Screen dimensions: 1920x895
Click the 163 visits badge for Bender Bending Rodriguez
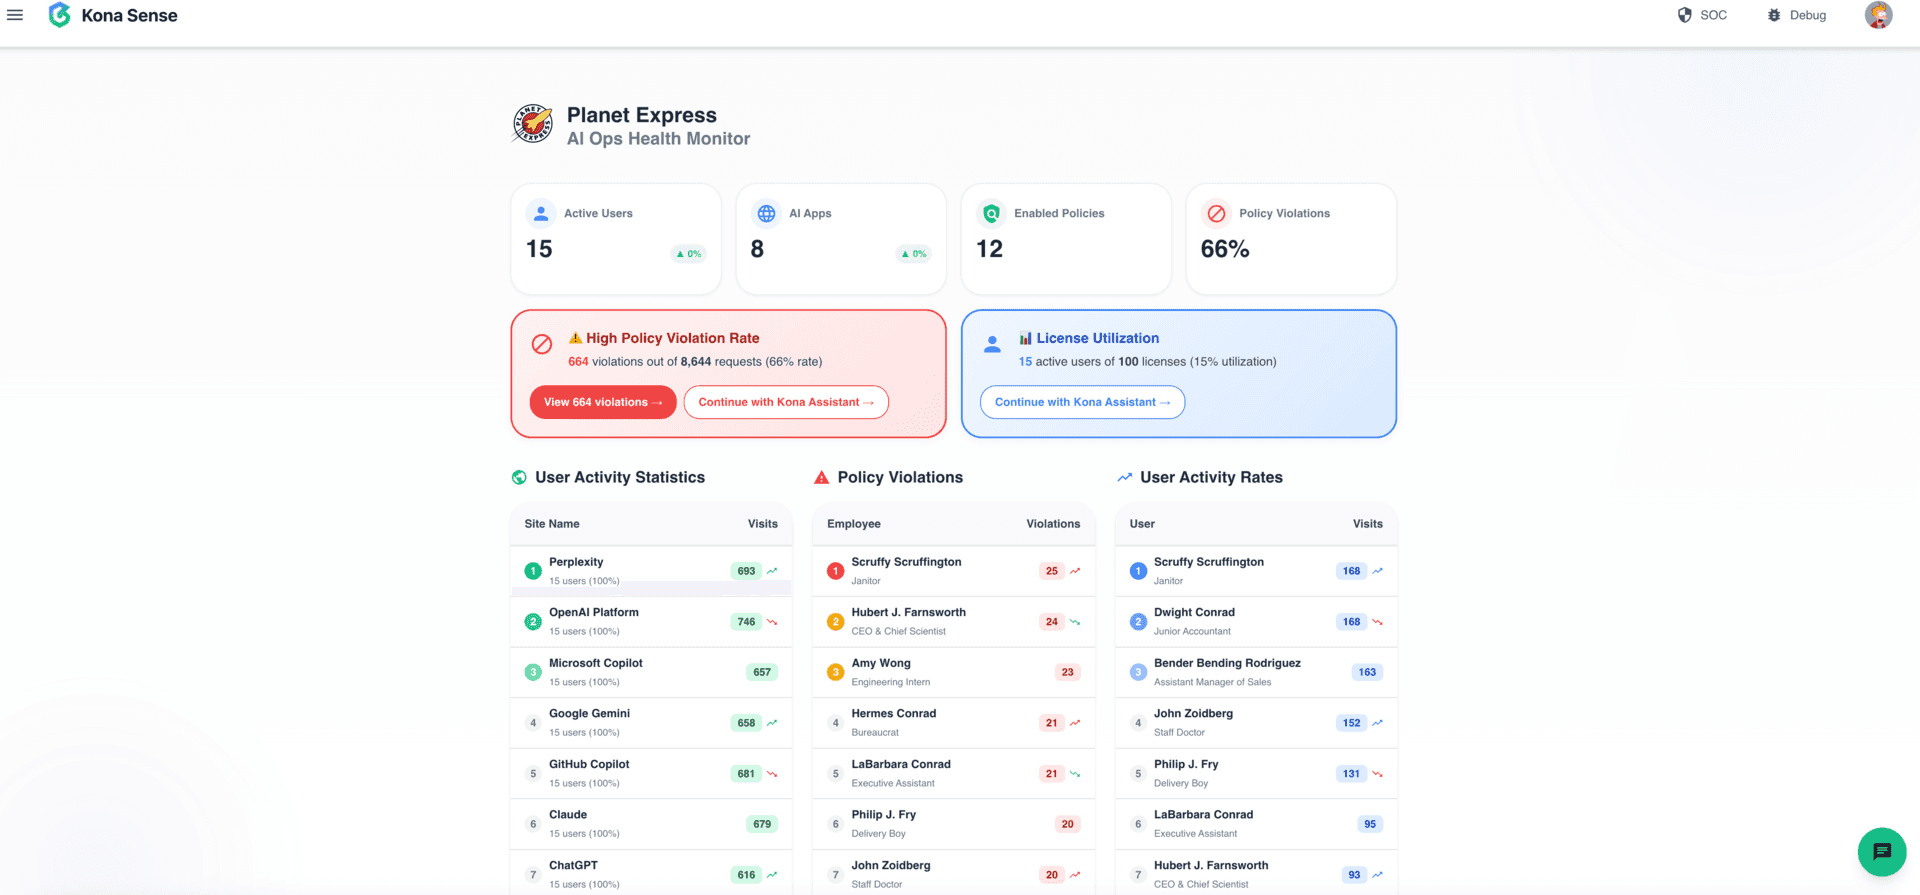(1367, 672)
